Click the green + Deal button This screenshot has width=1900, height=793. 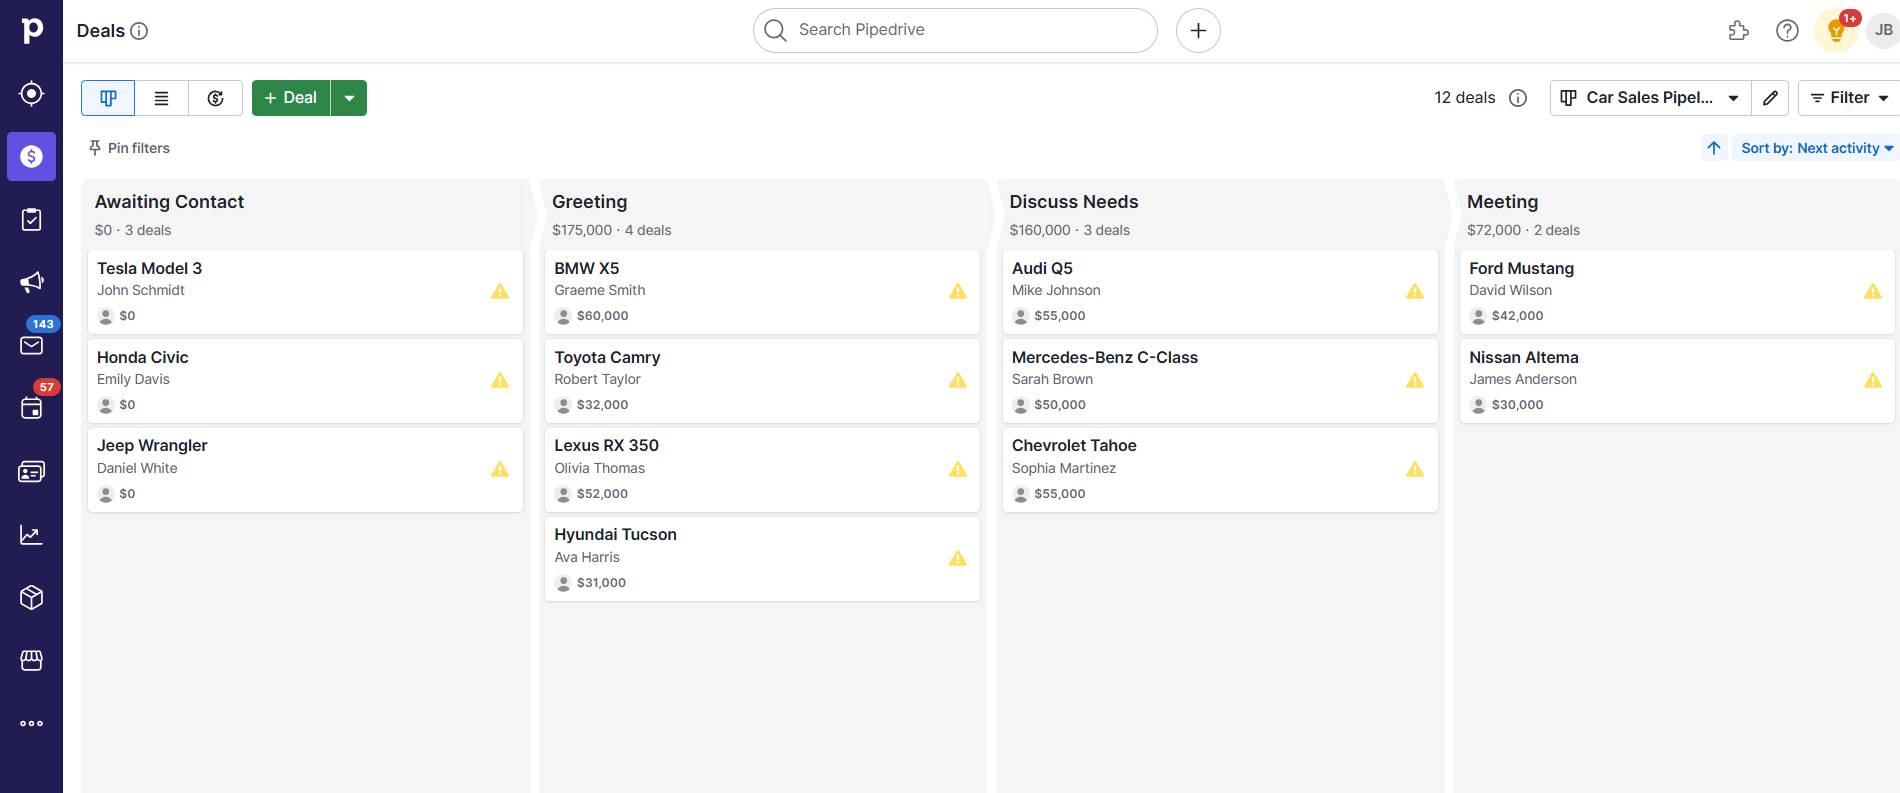click(291, 98)
